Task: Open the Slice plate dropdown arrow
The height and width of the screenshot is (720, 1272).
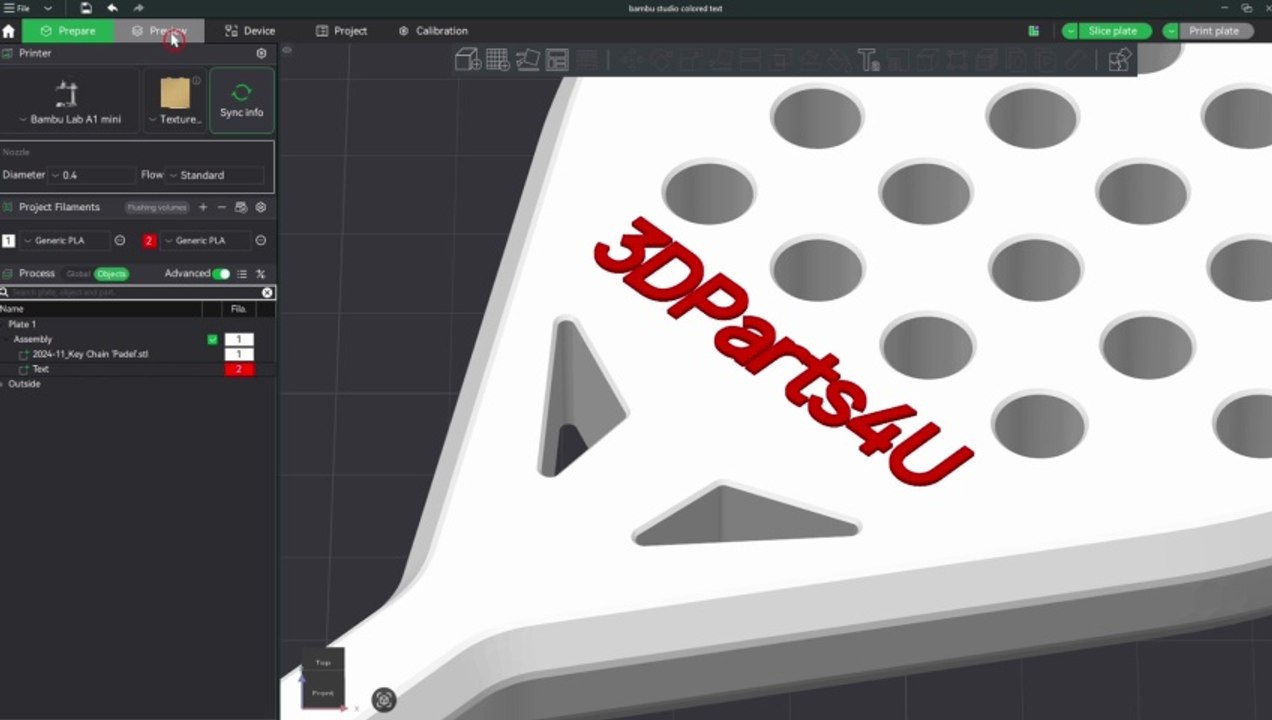Action: pyautogui.click(x=1071, y=31)
